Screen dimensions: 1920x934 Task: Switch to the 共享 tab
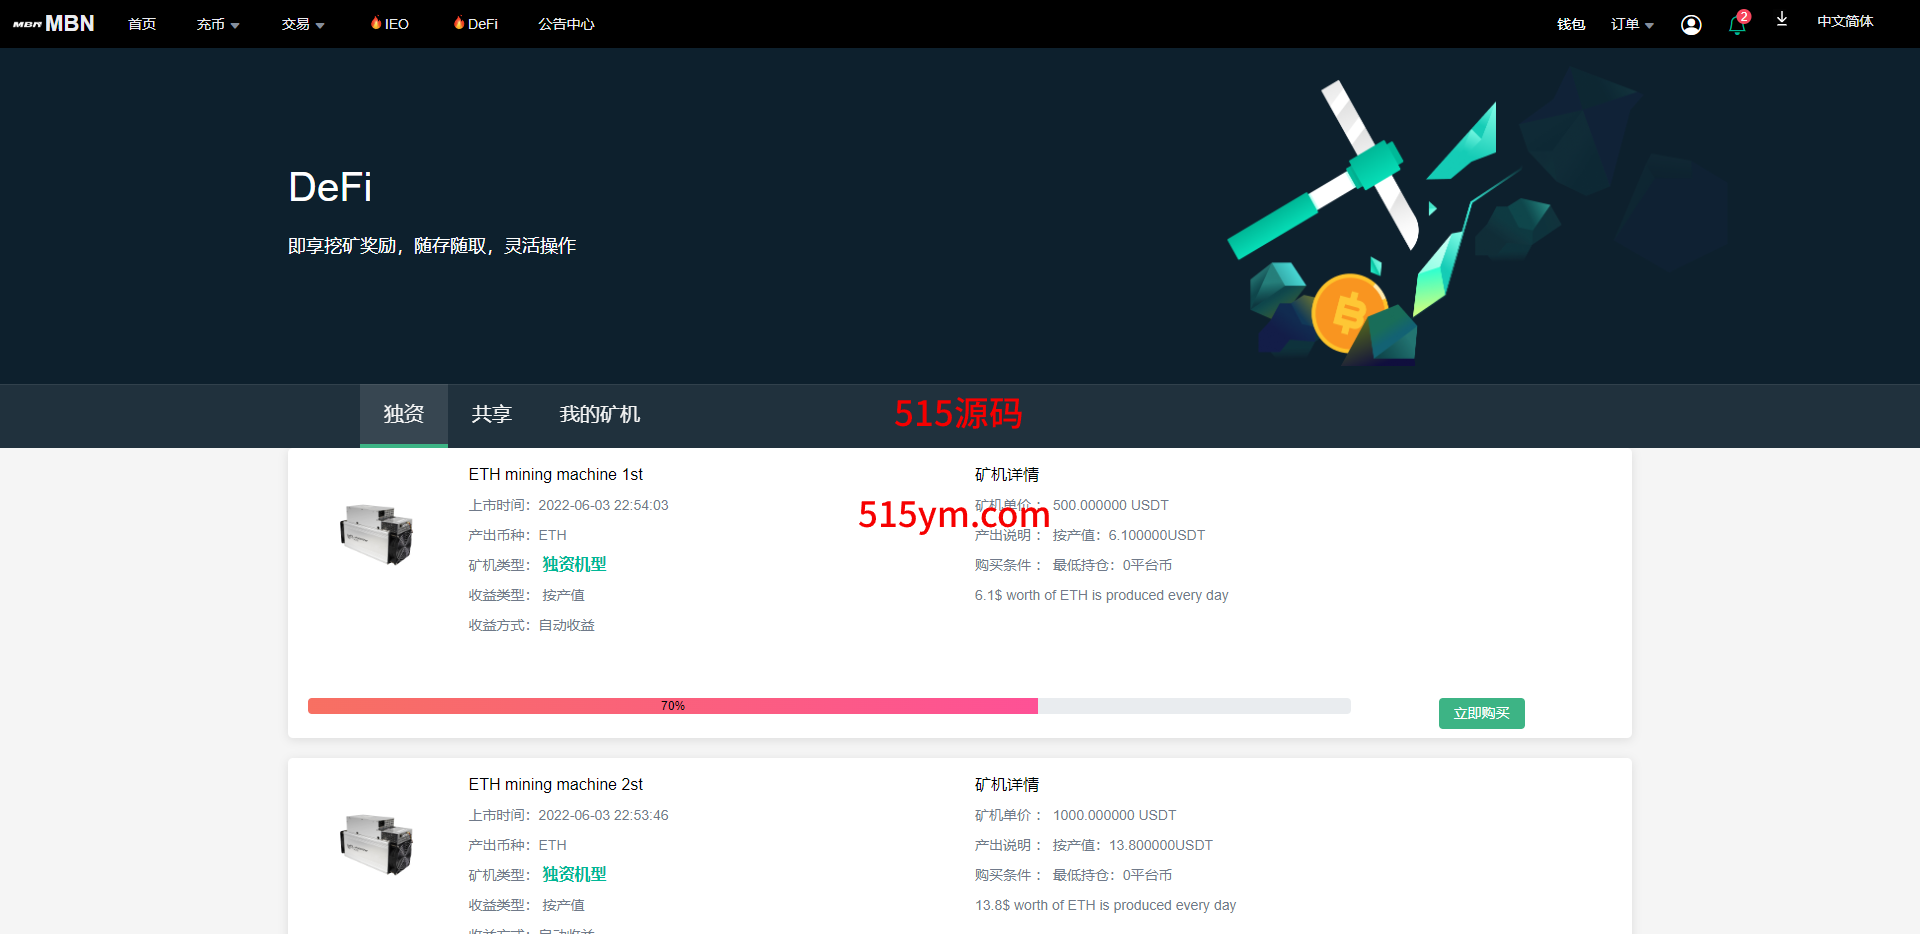coord(491,414)
